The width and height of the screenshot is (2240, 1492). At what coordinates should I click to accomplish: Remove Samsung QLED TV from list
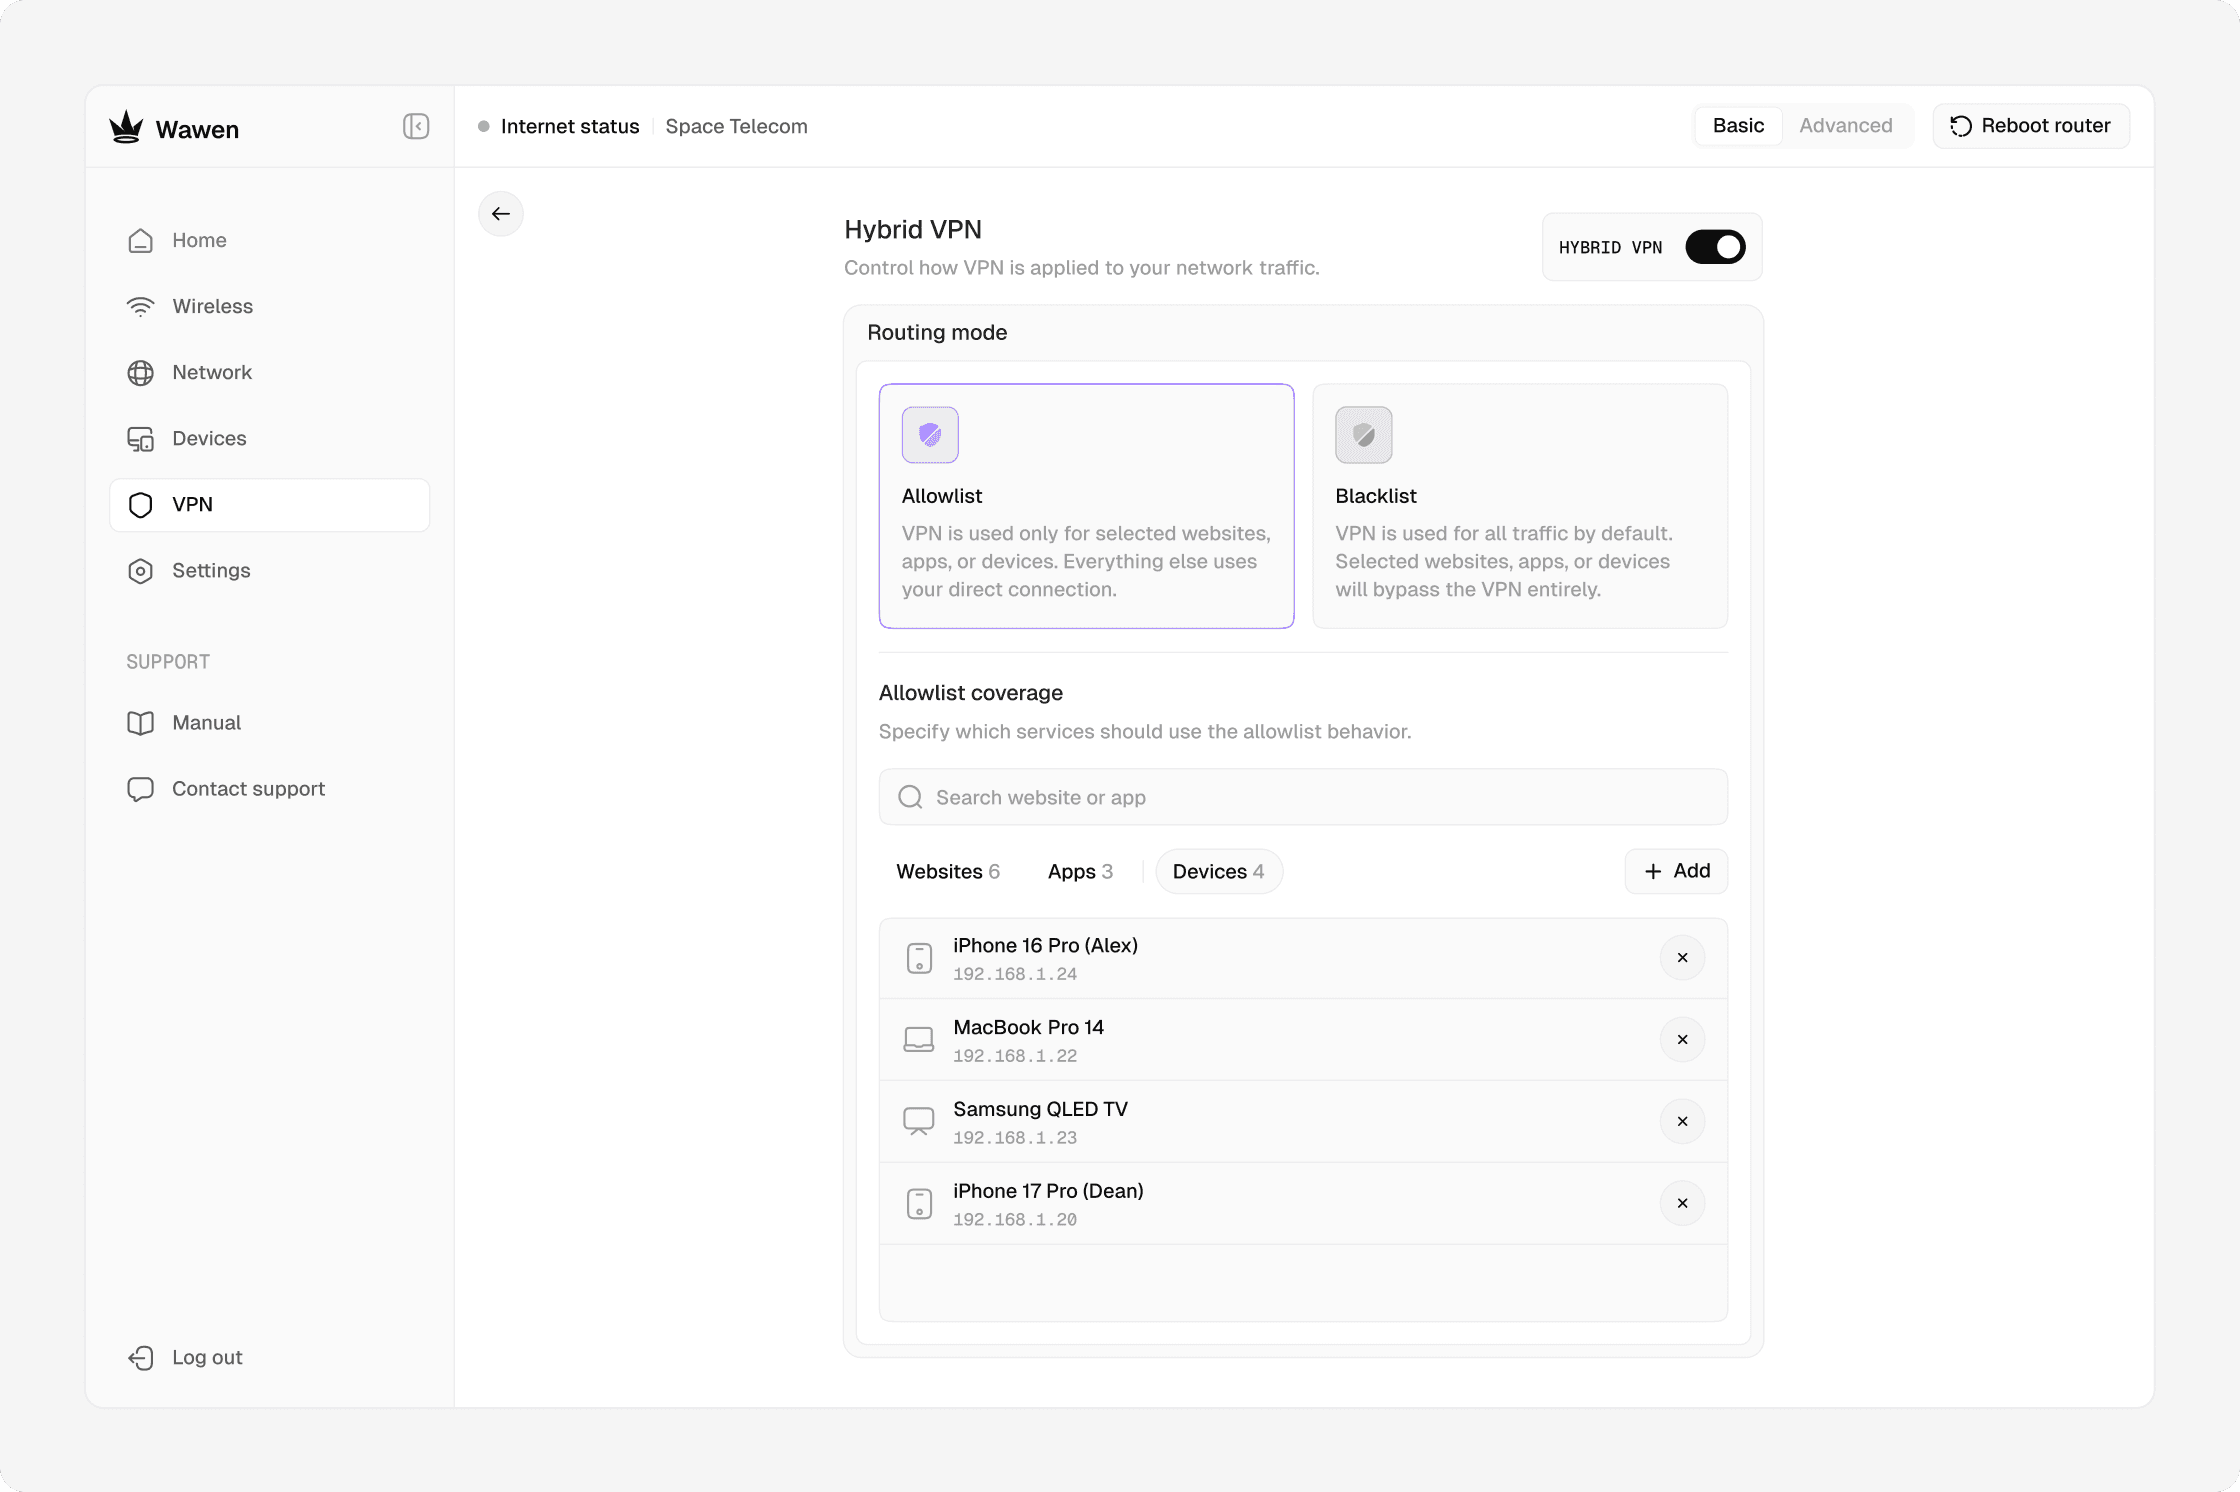point(1682,1122)
